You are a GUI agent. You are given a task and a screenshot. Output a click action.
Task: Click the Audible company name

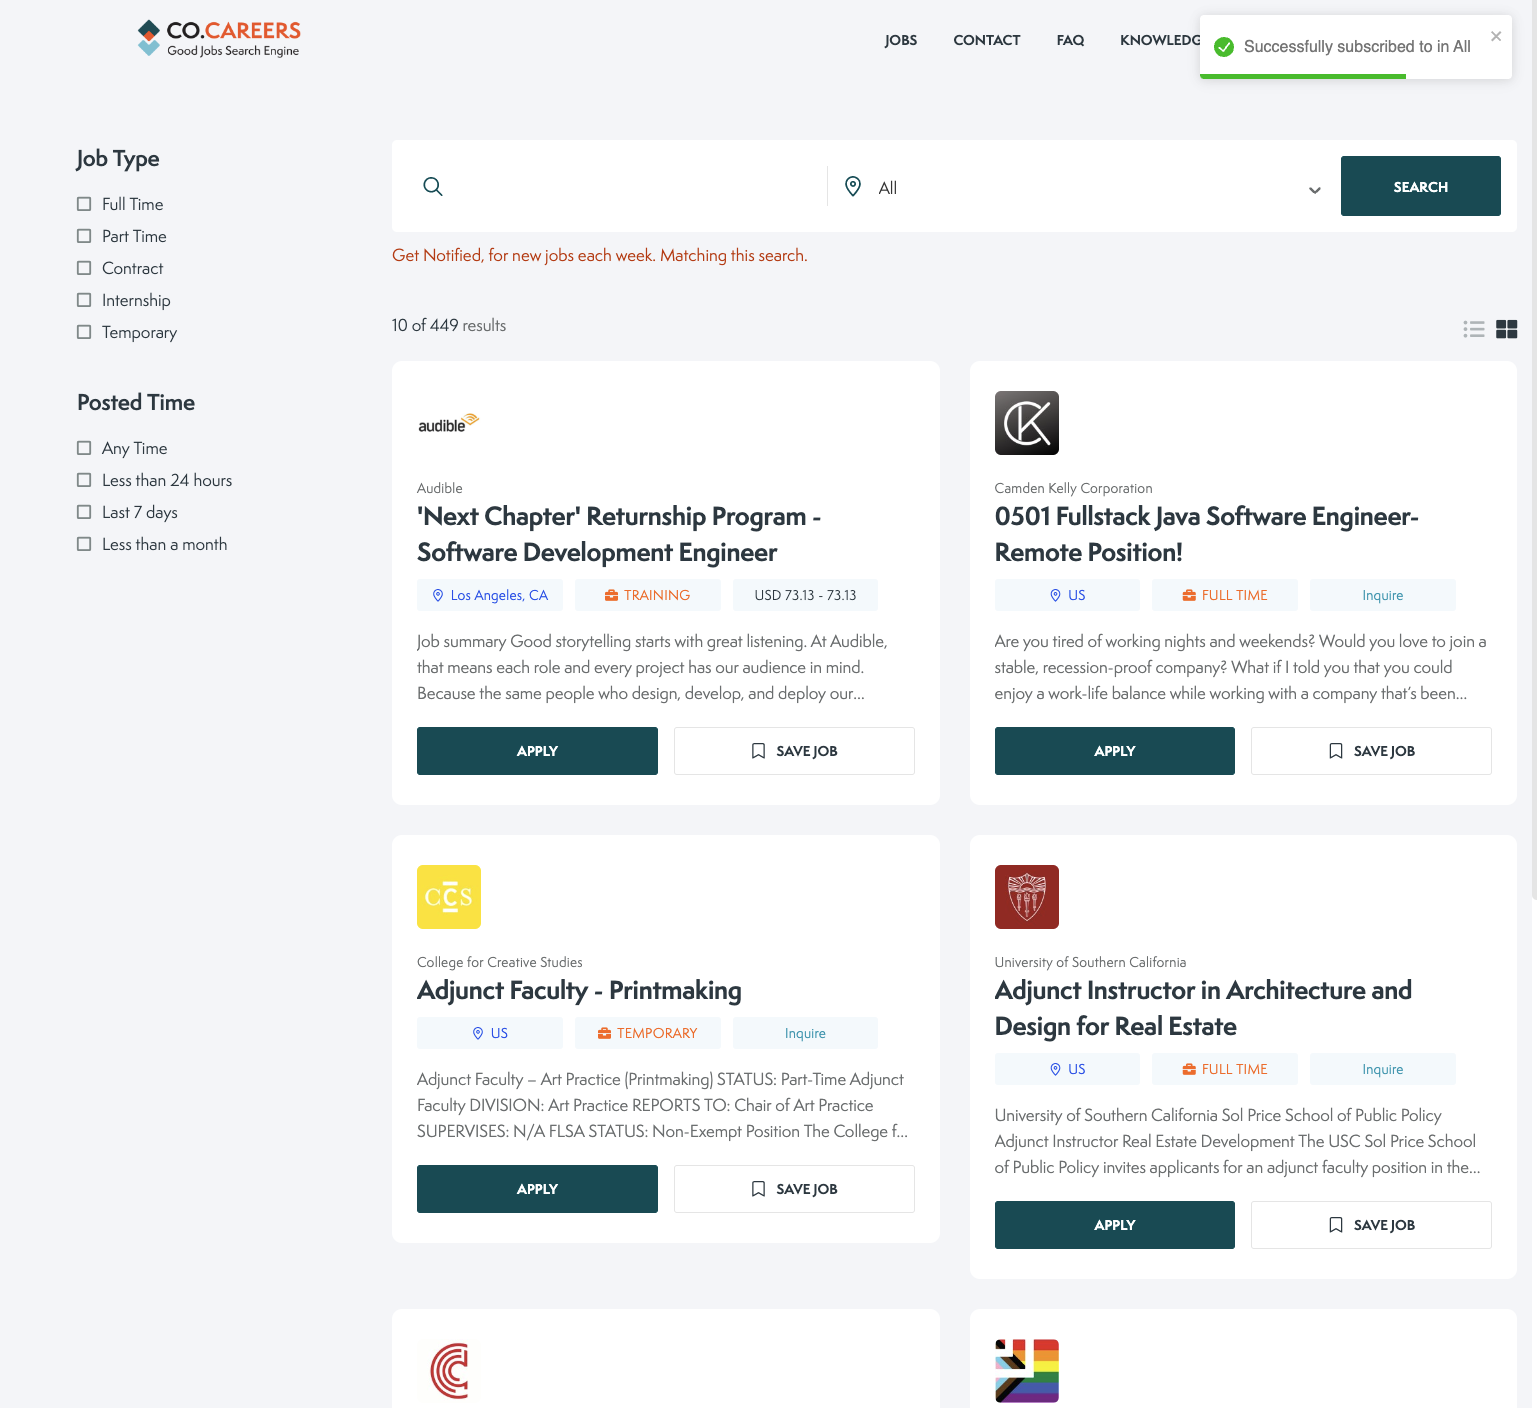[440, 488]
